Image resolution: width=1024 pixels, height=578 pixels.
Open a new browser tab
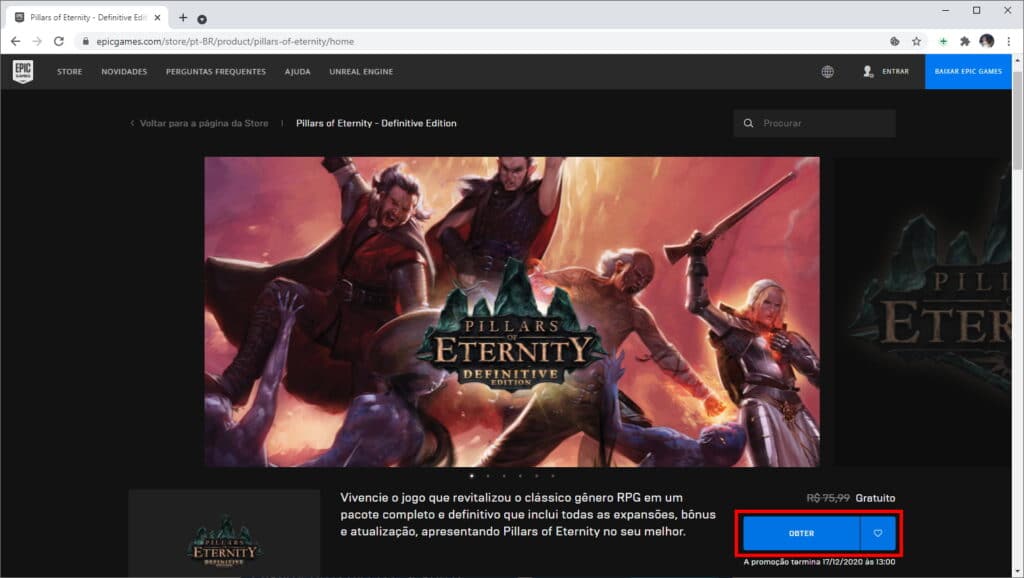click(x=183, y=18)
